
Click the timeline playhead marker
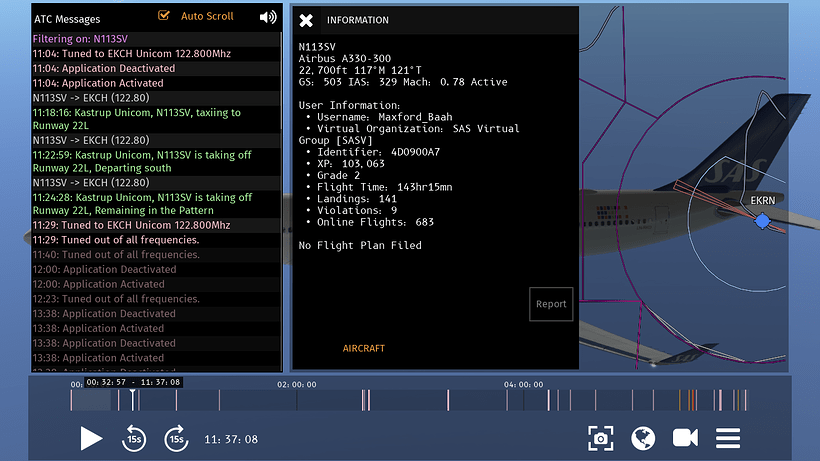coord(133,400)
